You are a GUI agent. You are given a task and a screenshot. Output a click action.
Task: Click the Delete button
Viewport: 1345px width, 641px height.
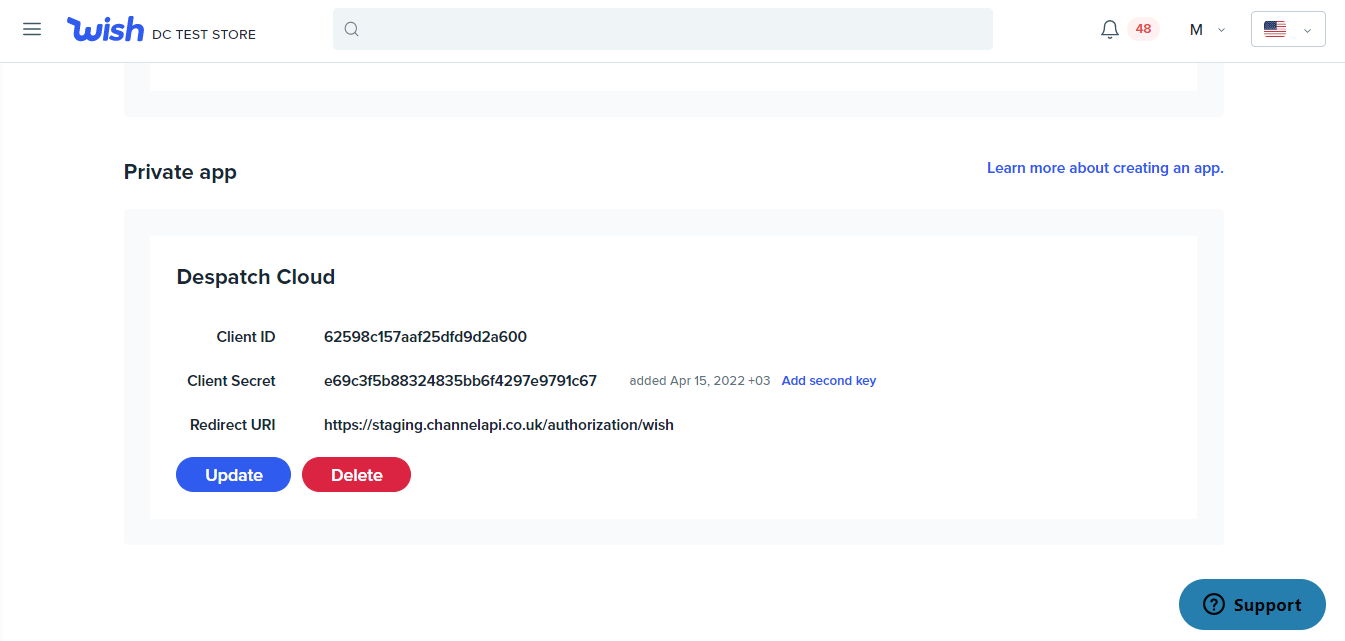point(356,475)
